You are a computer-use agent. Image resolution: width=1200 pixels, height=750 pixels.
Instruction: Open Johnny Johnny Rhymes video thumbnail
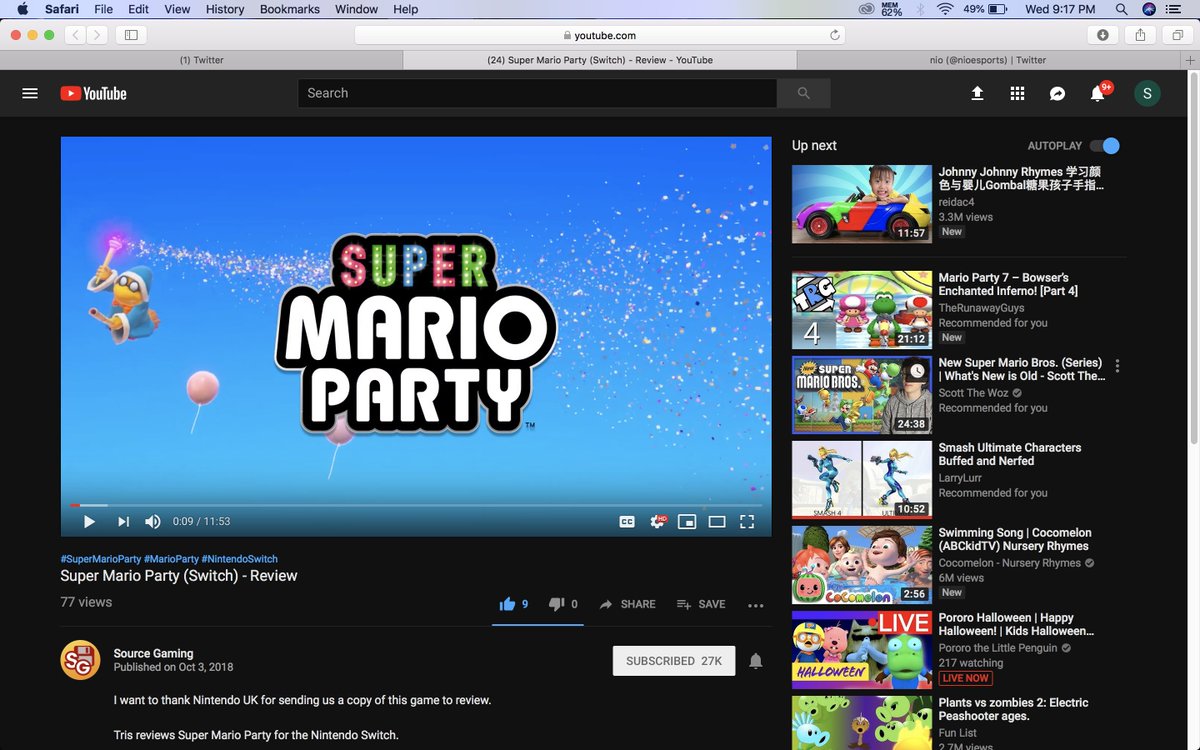[862, 204]
